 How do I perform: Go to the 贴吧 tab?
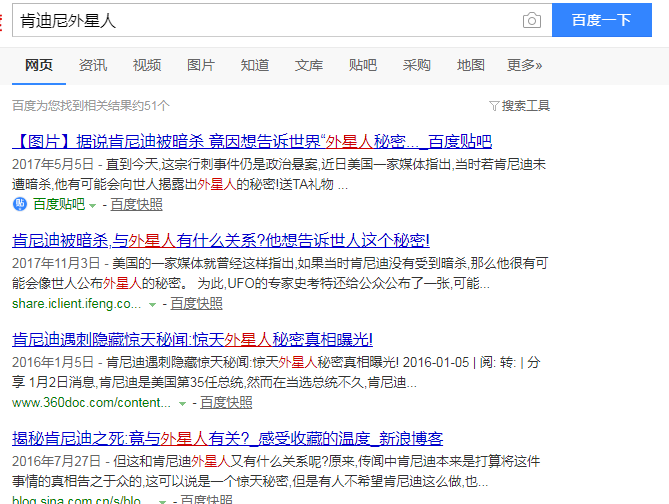click(x=363, y=65)
